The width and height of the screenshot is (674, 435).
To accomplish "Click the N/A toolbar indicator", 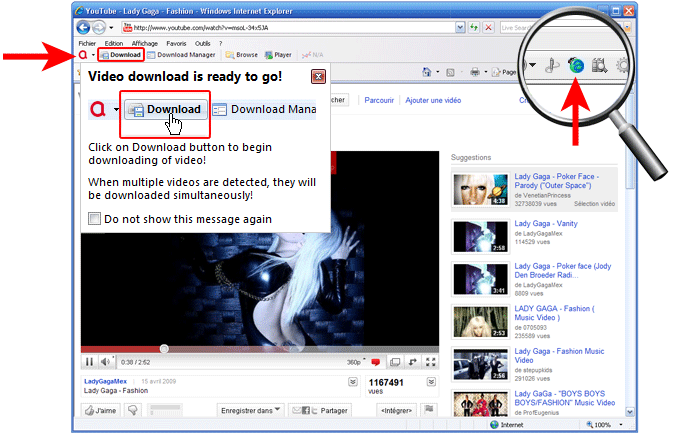I will point(313,55).
